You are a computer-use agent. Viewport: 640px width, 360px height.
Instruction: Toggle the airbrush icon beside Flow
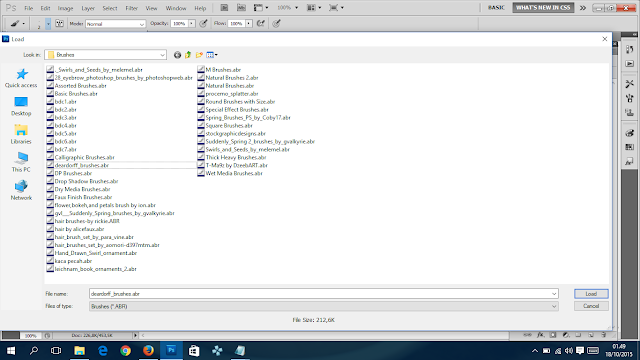coord(260,24)
